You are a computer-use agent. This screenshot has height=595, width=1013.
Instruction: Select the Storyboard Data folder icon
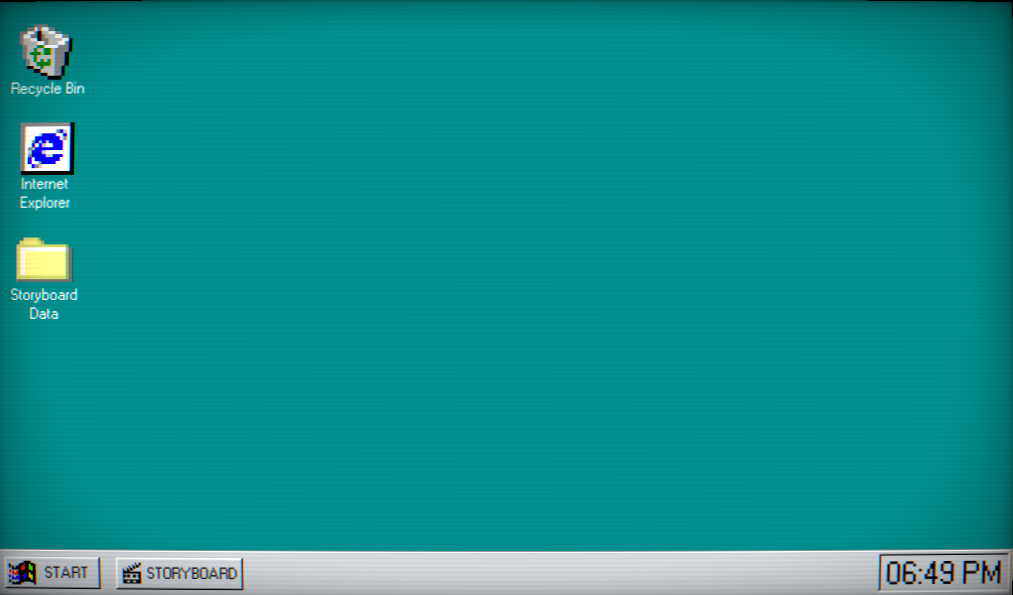point(44,261)
